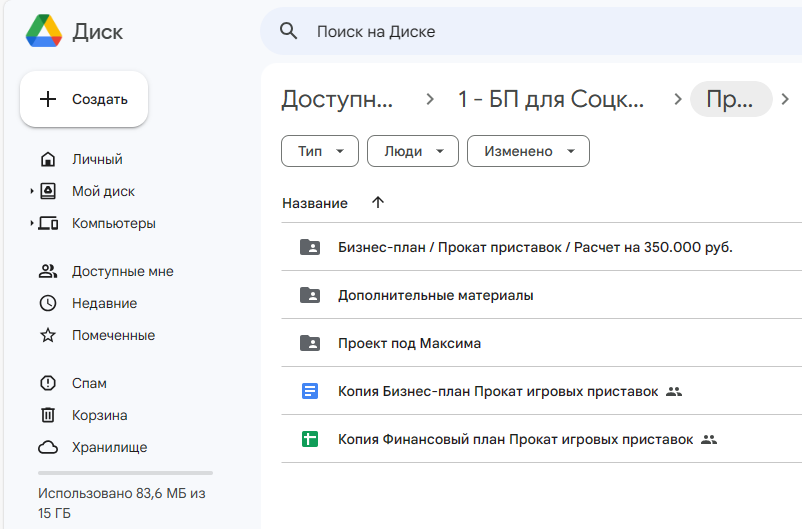Viewport: 802px width, 529px height.
Task: Click the Недавние clock icon
Action: pos(48,303)
